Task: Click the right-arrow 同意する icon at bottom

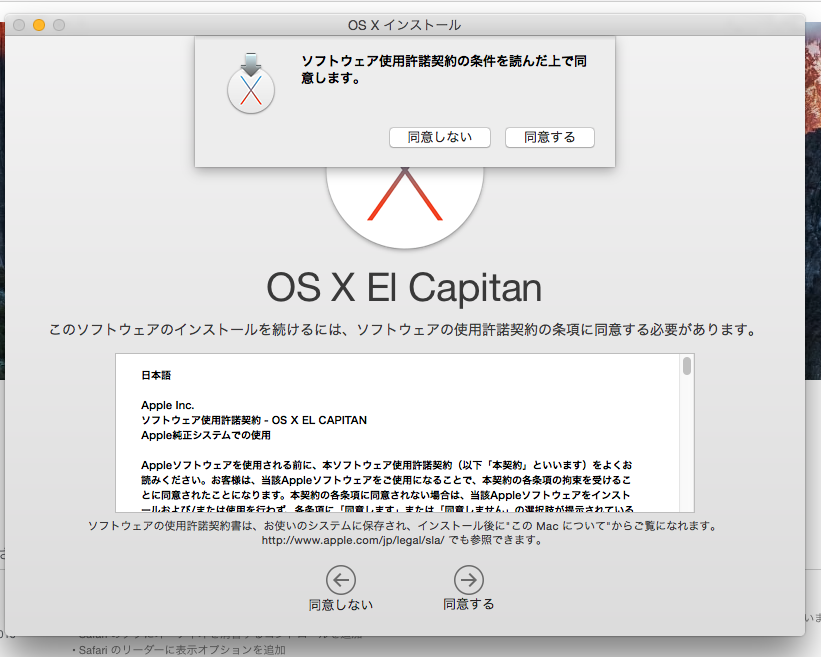Action: (x=469, y=580)
